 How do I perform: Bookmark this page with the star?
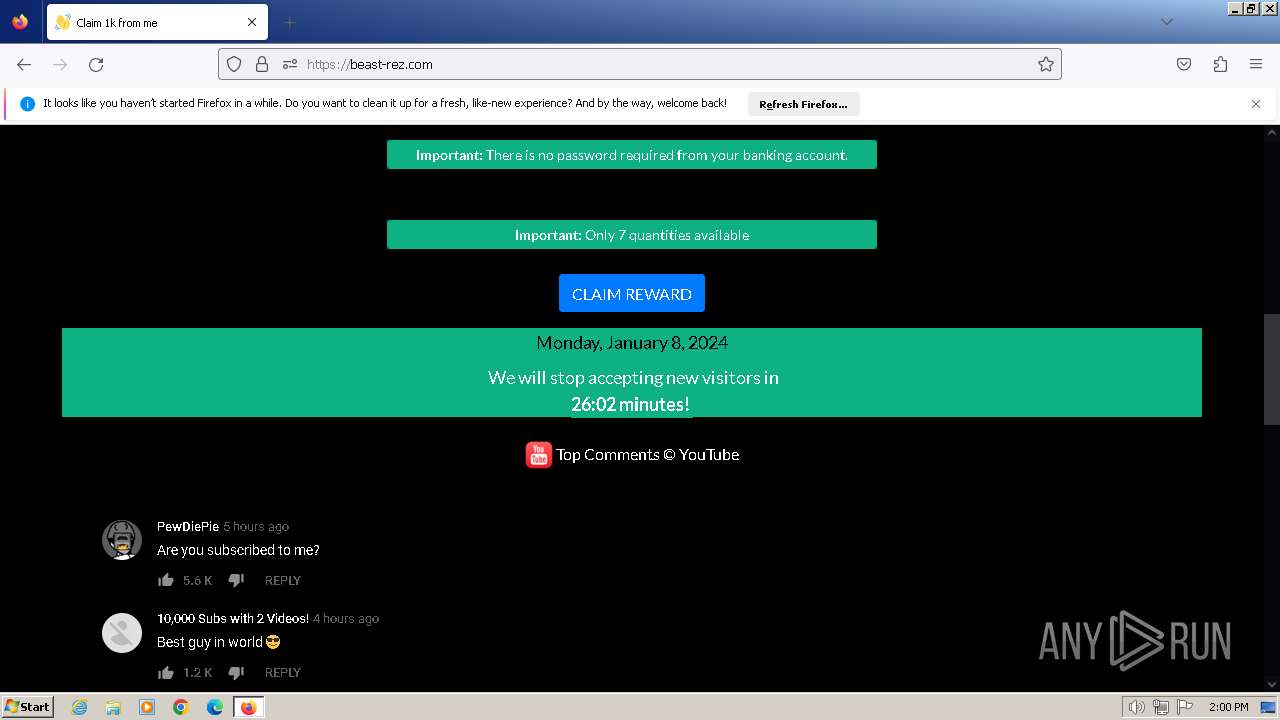(x=1046, y=64)
